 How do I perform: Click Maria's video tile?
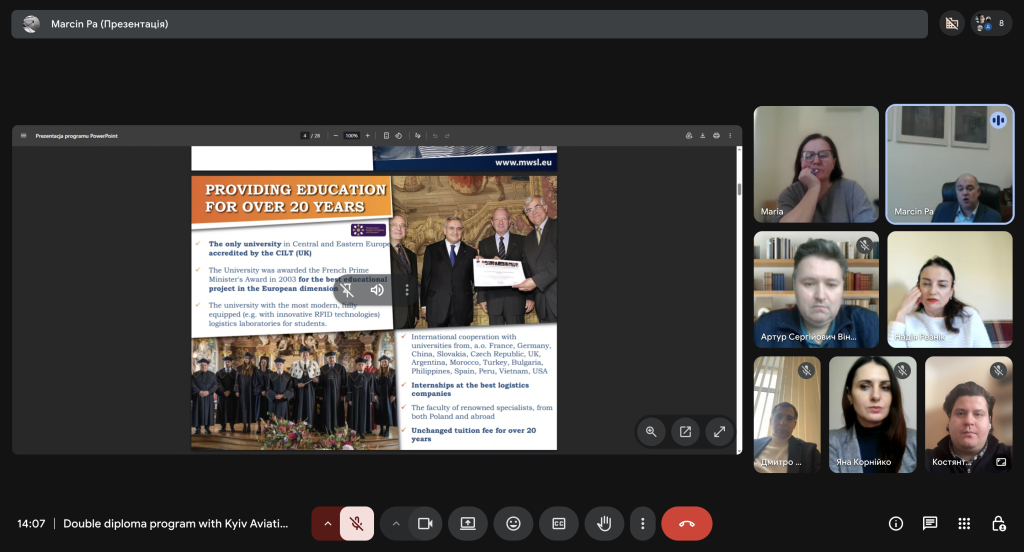pos(816,165)
